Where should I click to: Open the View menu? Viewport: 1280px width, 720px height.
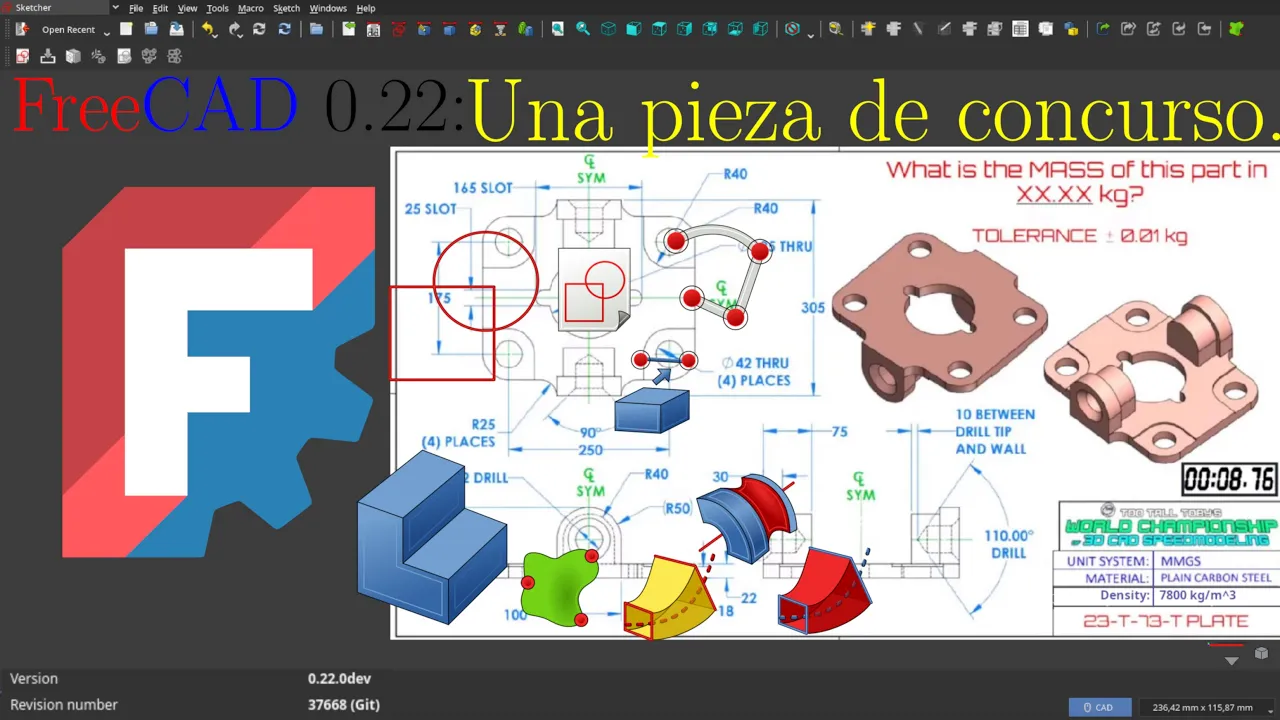pos(187,8)
